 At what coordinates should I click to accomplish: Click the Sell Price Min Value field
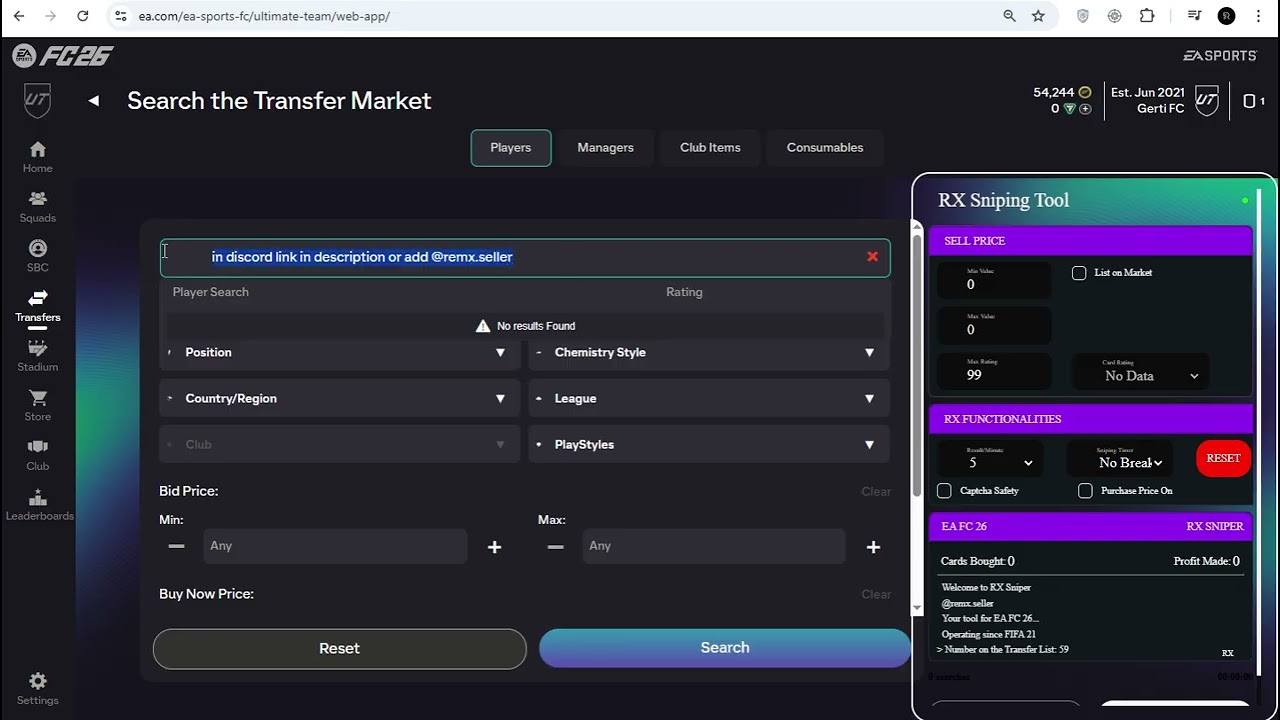(995, 280)
